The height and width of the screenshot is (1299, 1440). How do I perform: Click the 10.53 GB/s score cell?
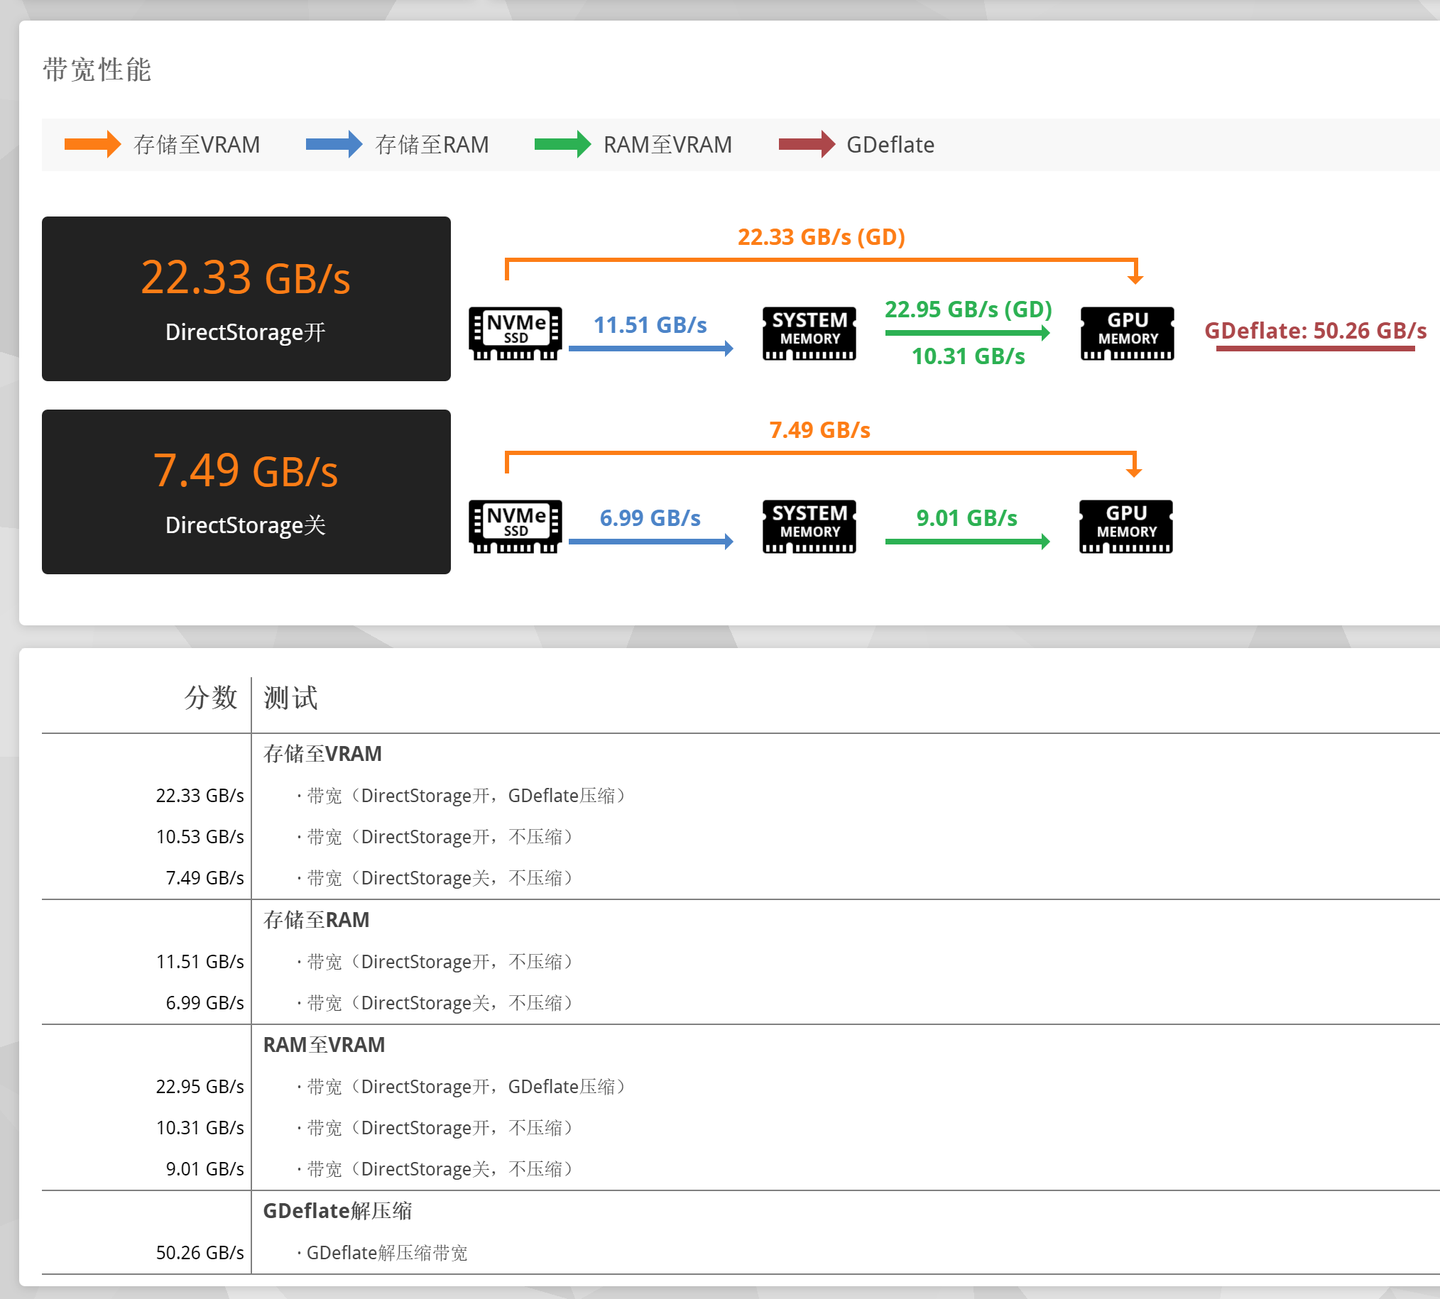point(200,837)
